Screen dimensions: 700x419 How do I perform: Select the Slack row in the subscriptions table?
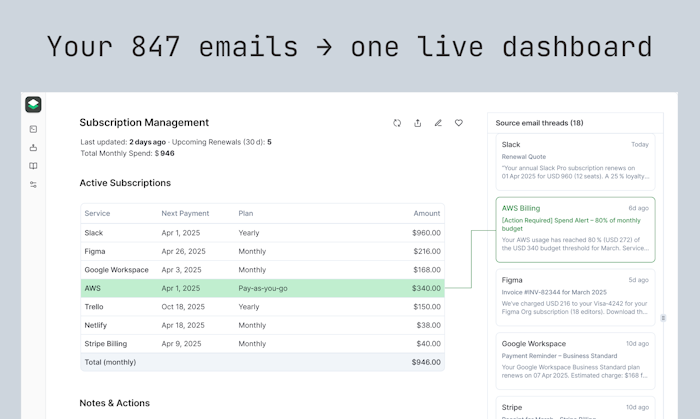(x=262, y=233)
